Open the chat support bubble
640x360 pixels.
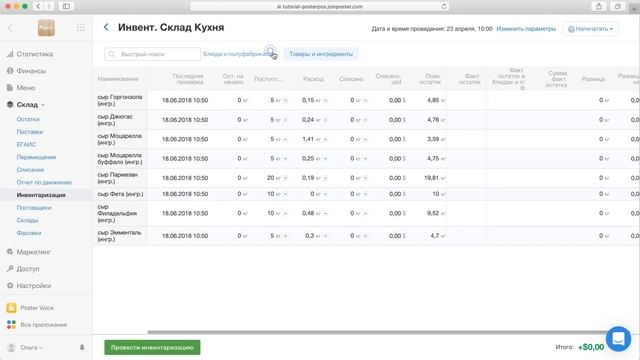coord(618,338)
